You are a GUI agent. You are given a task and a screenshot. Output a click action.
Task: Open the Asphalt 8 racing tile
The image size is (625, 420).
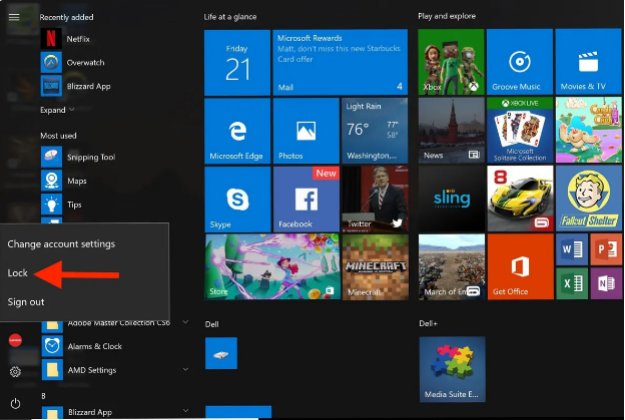(x=520, y=198)
